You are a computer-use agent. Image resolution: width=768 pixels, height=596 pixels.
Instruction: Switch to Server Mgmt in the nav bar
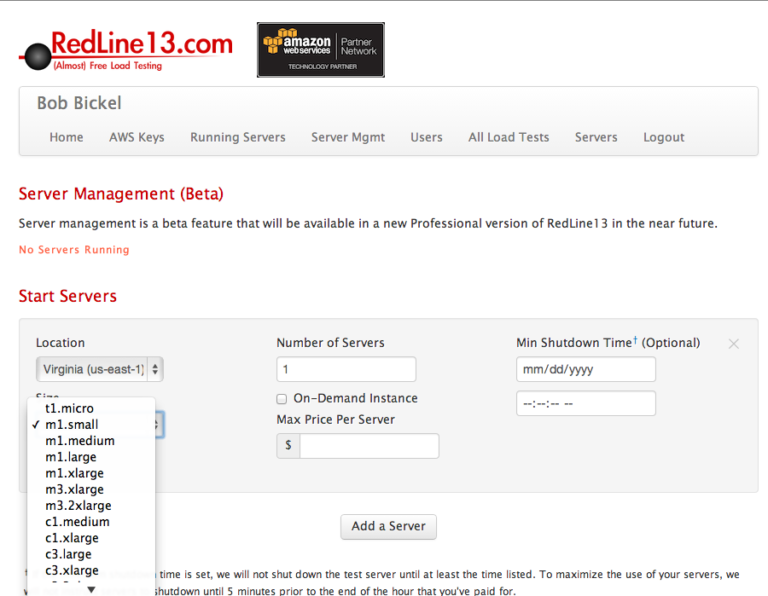pyautogui.click(x=348, y=137)
